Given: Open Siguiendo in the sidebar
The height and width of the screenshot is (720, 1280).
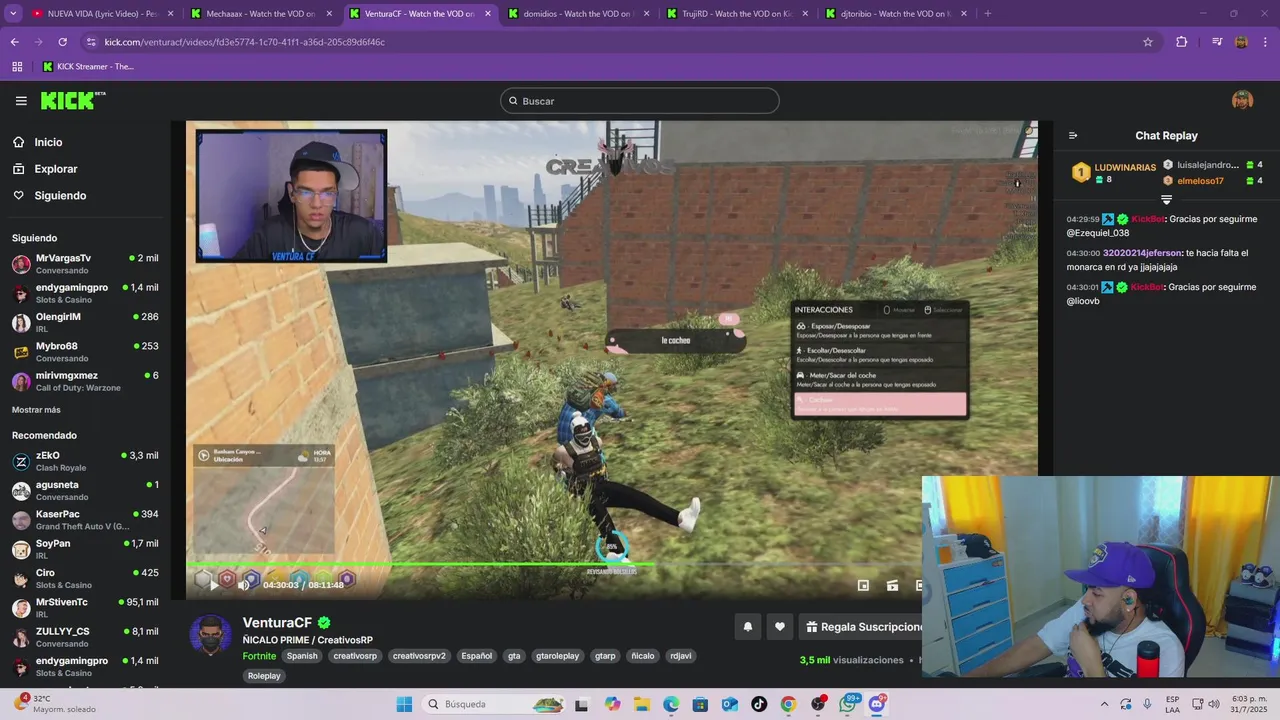Looking at the screenshot, I should [60, 196].
